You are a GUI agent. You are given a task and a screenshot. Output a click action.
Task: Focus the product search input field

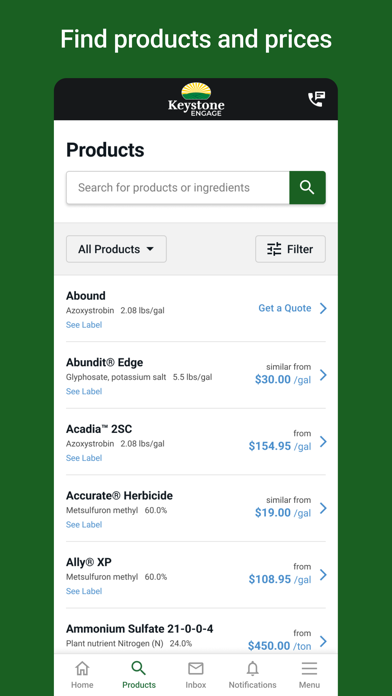click(178, 187)
